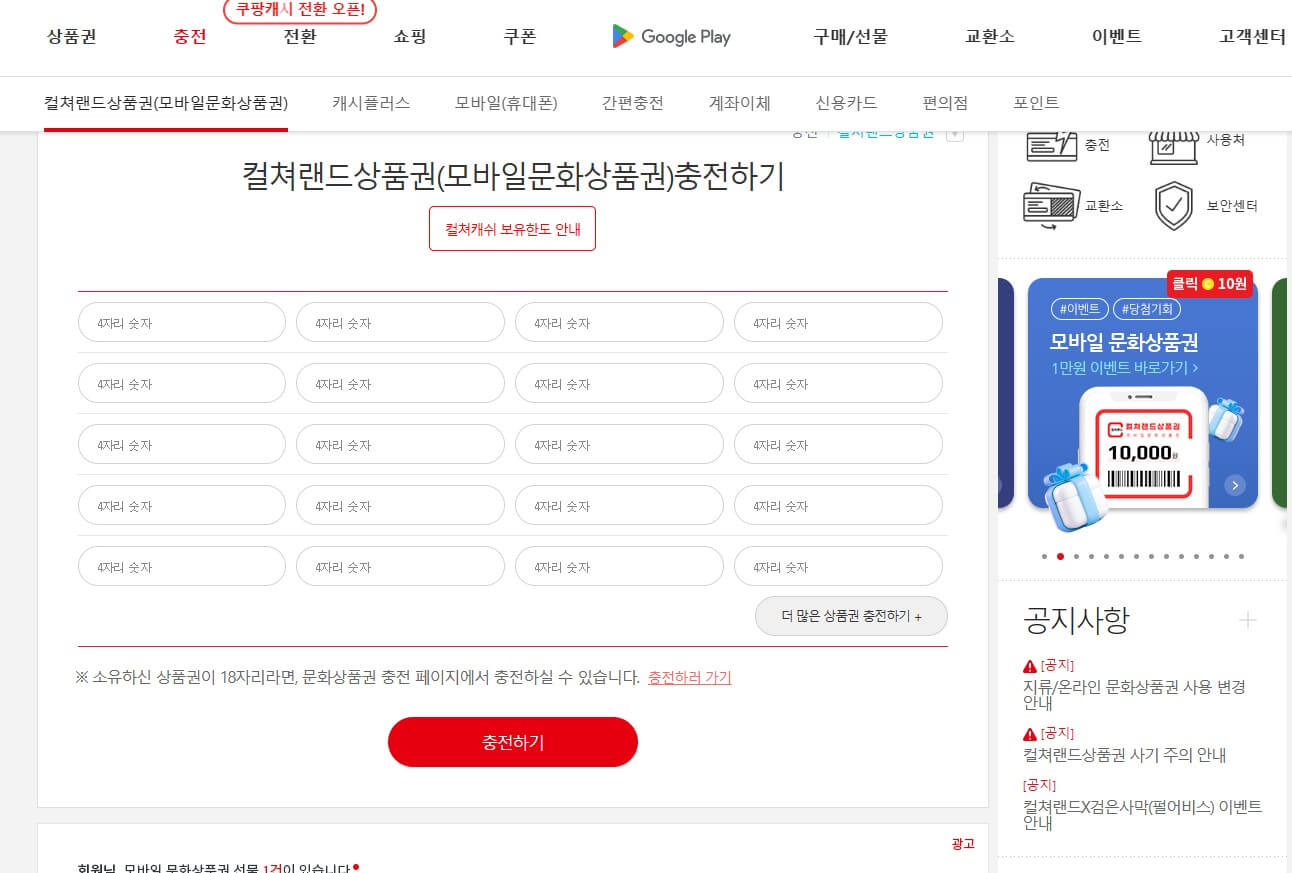The height and width of the screenshot is (873, 1292).
Task: Open the 보안센터 shield icon
Action: point(1173,206)
